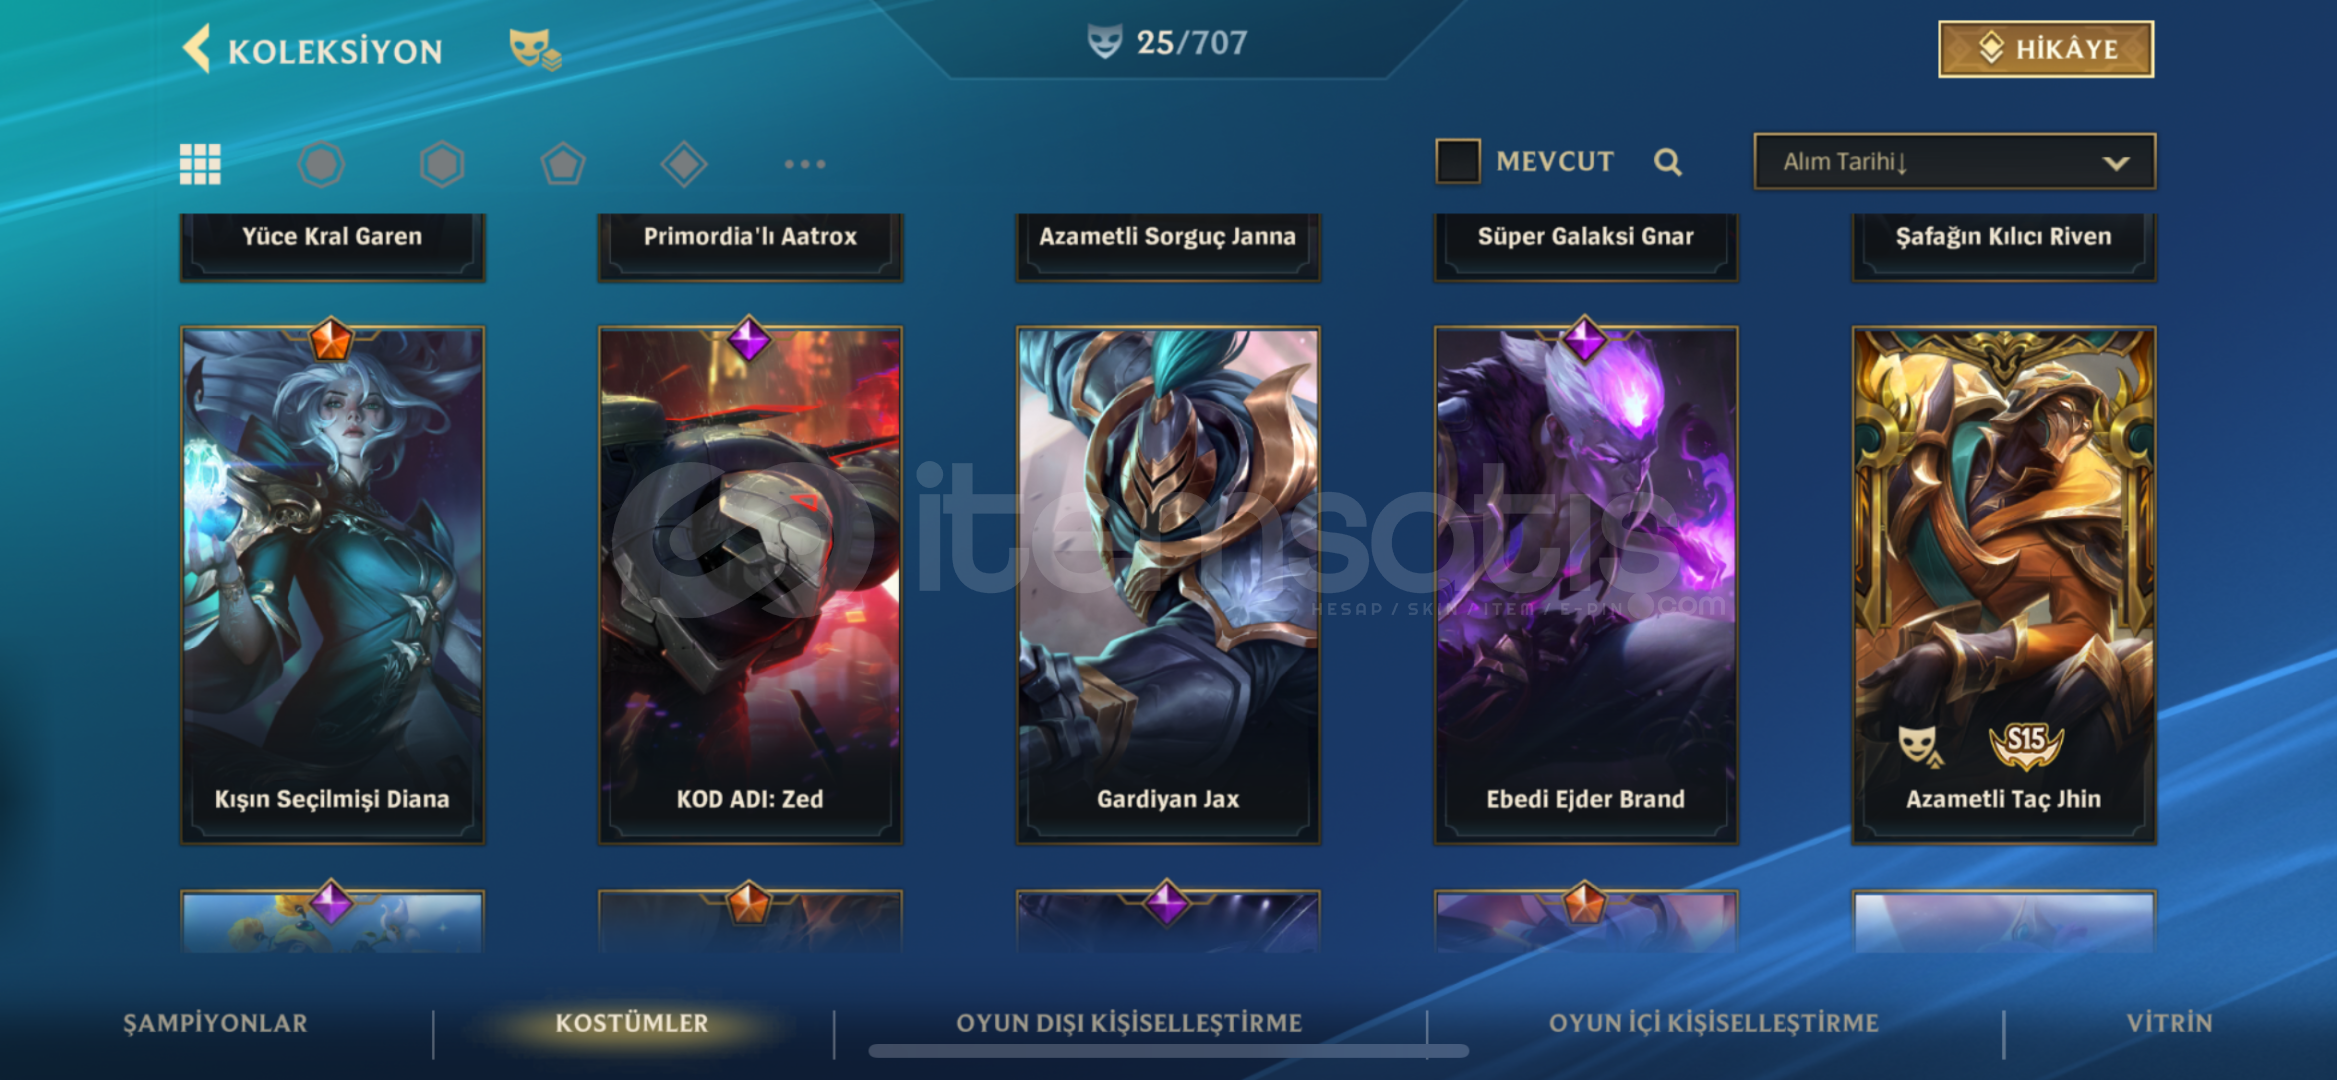
Task: Click the horizontal scrollbar under tabs
Action: click(x=1168, y=1051)
